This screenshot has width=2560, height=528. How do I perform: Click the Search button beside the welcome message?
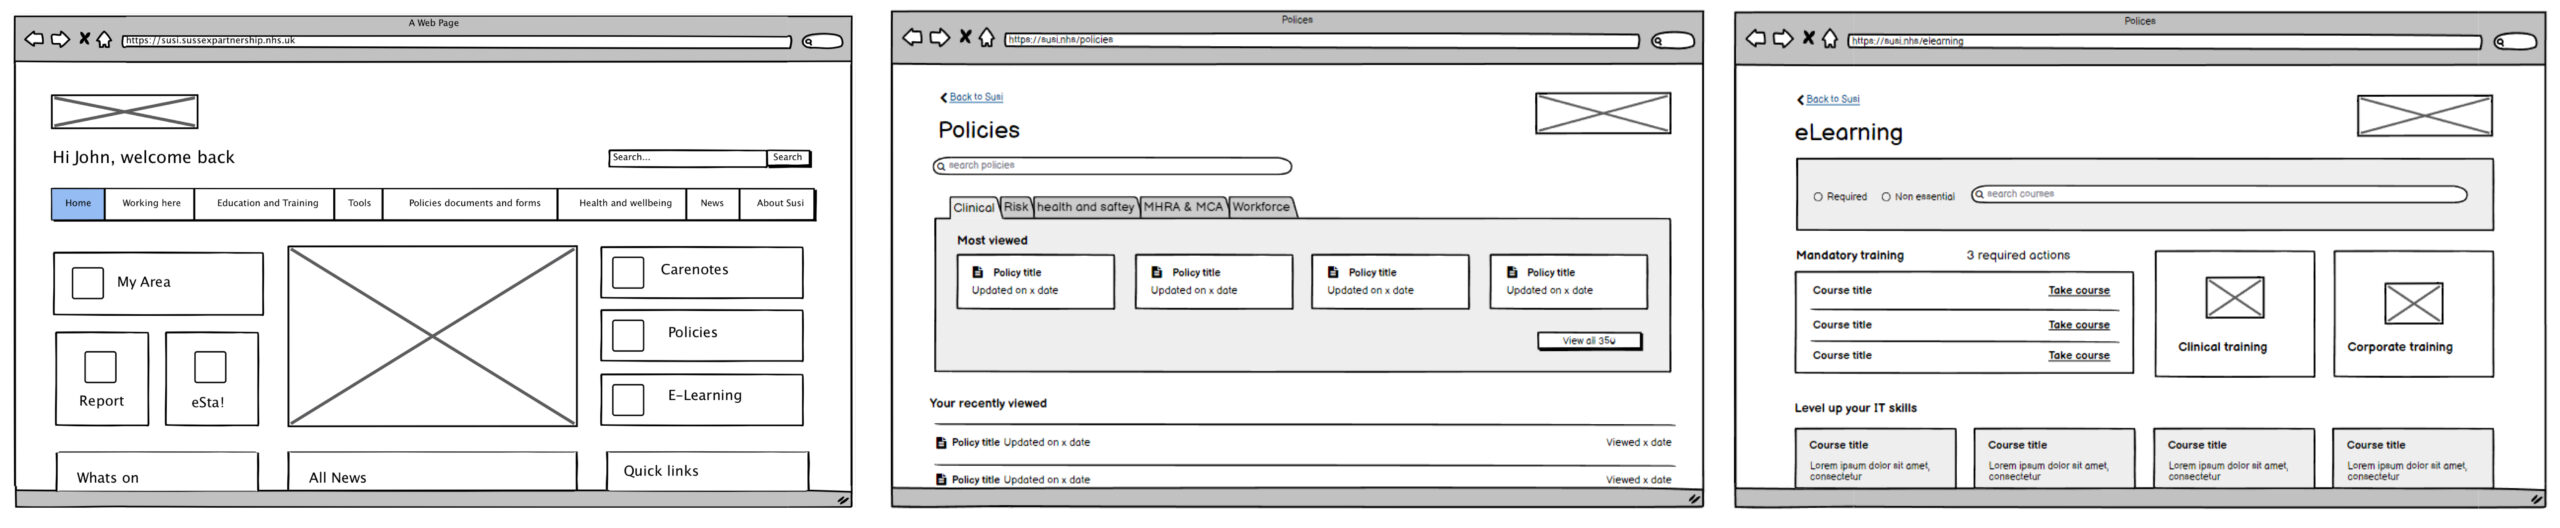pyautogui.click(x=788, y=158)
